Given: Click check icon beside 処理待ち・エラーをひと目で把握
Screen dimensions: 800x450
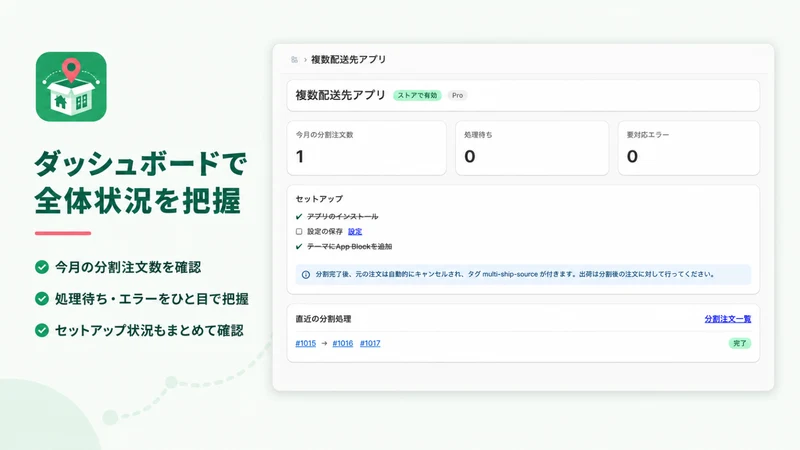Looking at the screenshot, I should click(42, 298).
